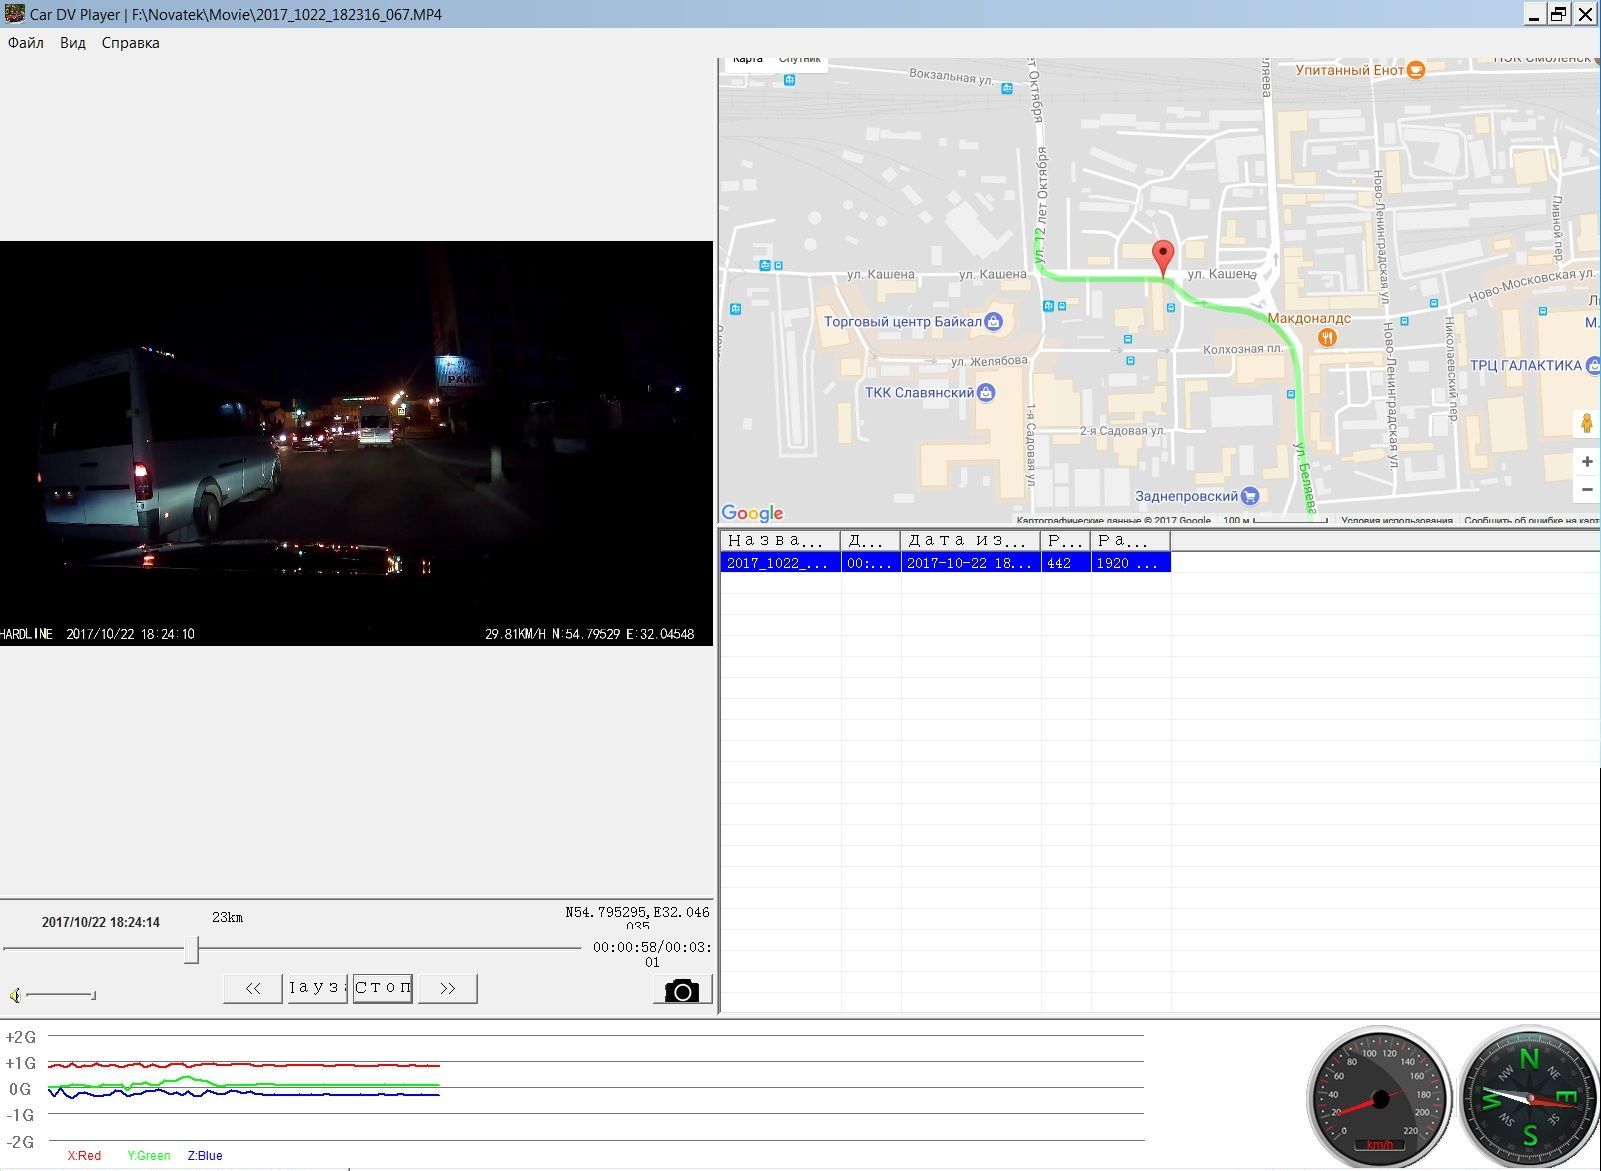The width and height of the screenshot is (1601, 1171).
Task: Click the video position slider handle
Action: pos(192,949)
